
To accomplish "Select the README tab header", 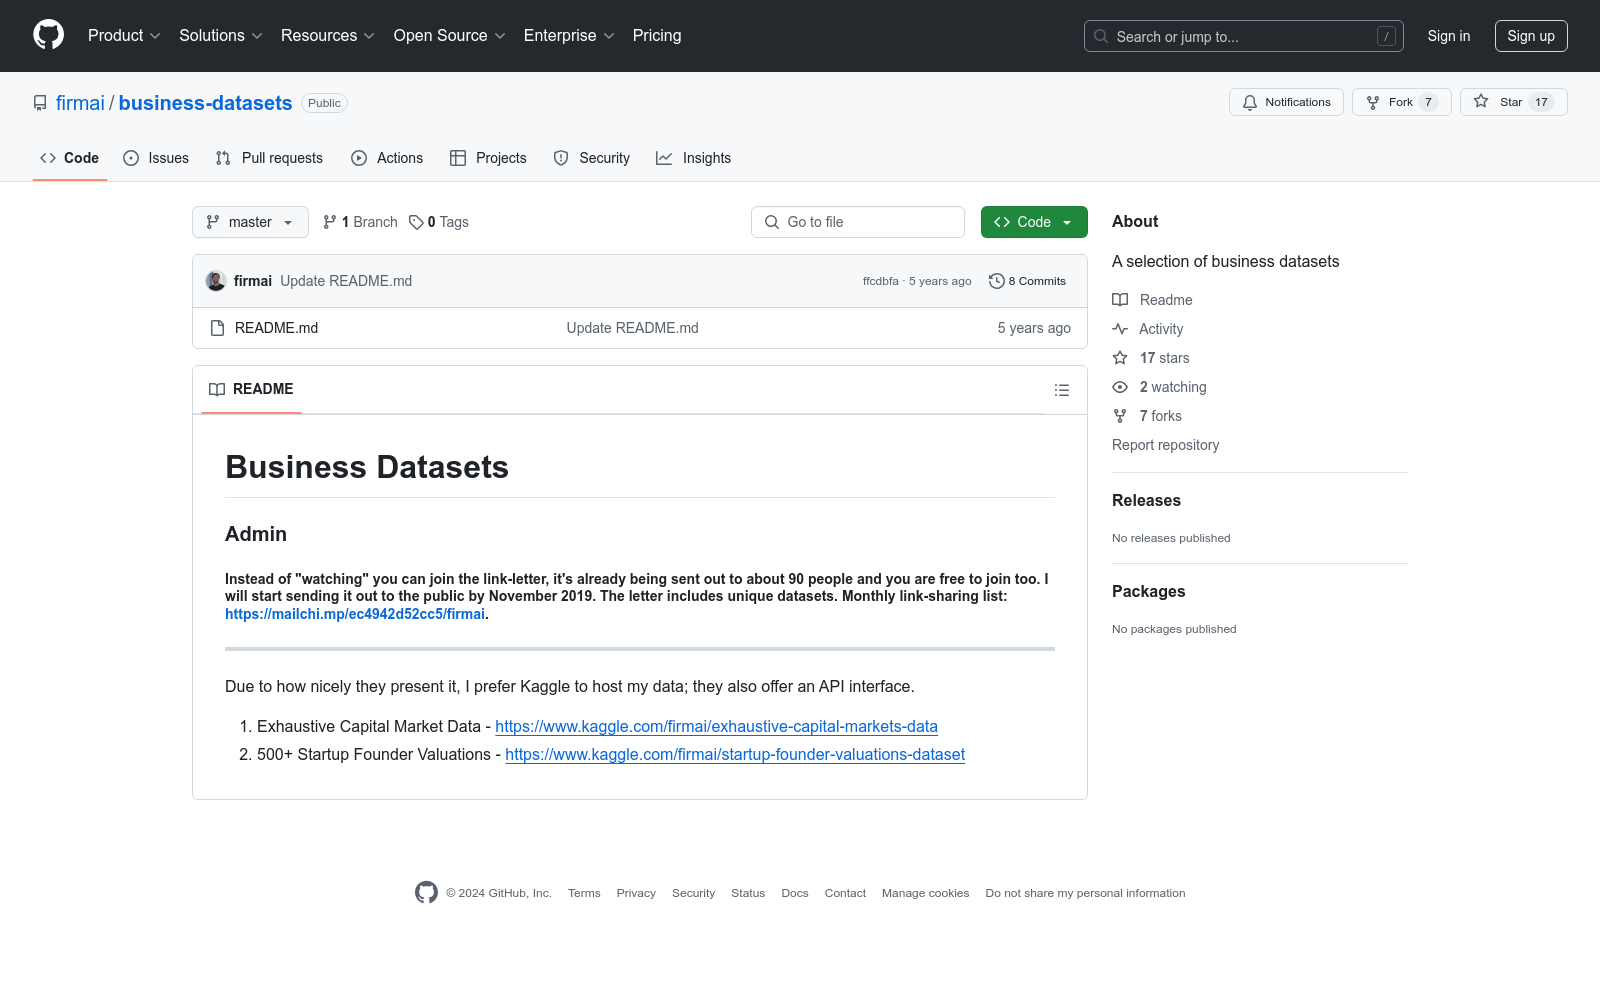I will (251, 389).
